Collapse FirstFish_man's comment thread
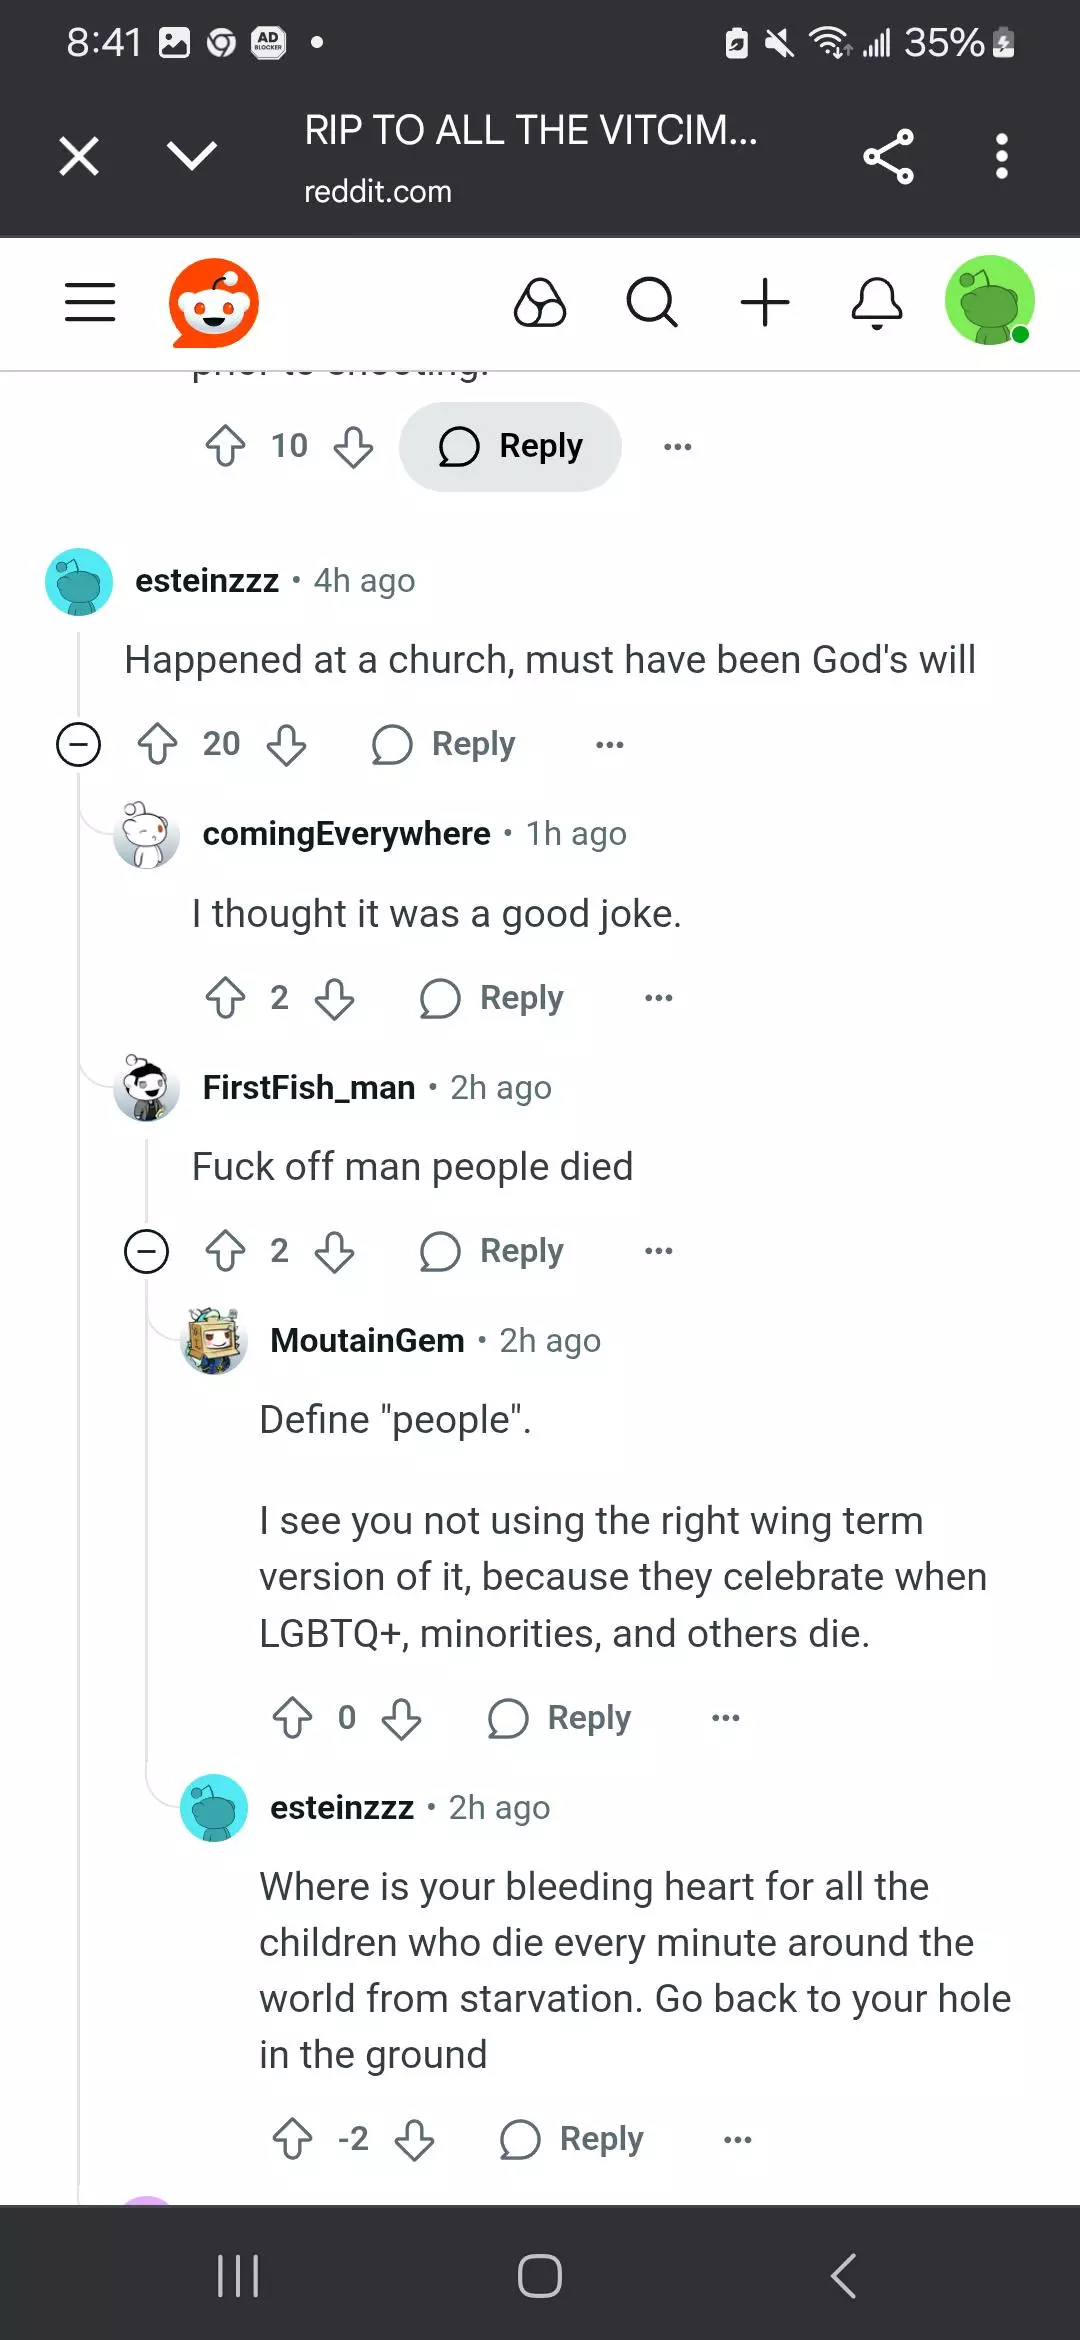1080x2340 pixels. 146,1251
